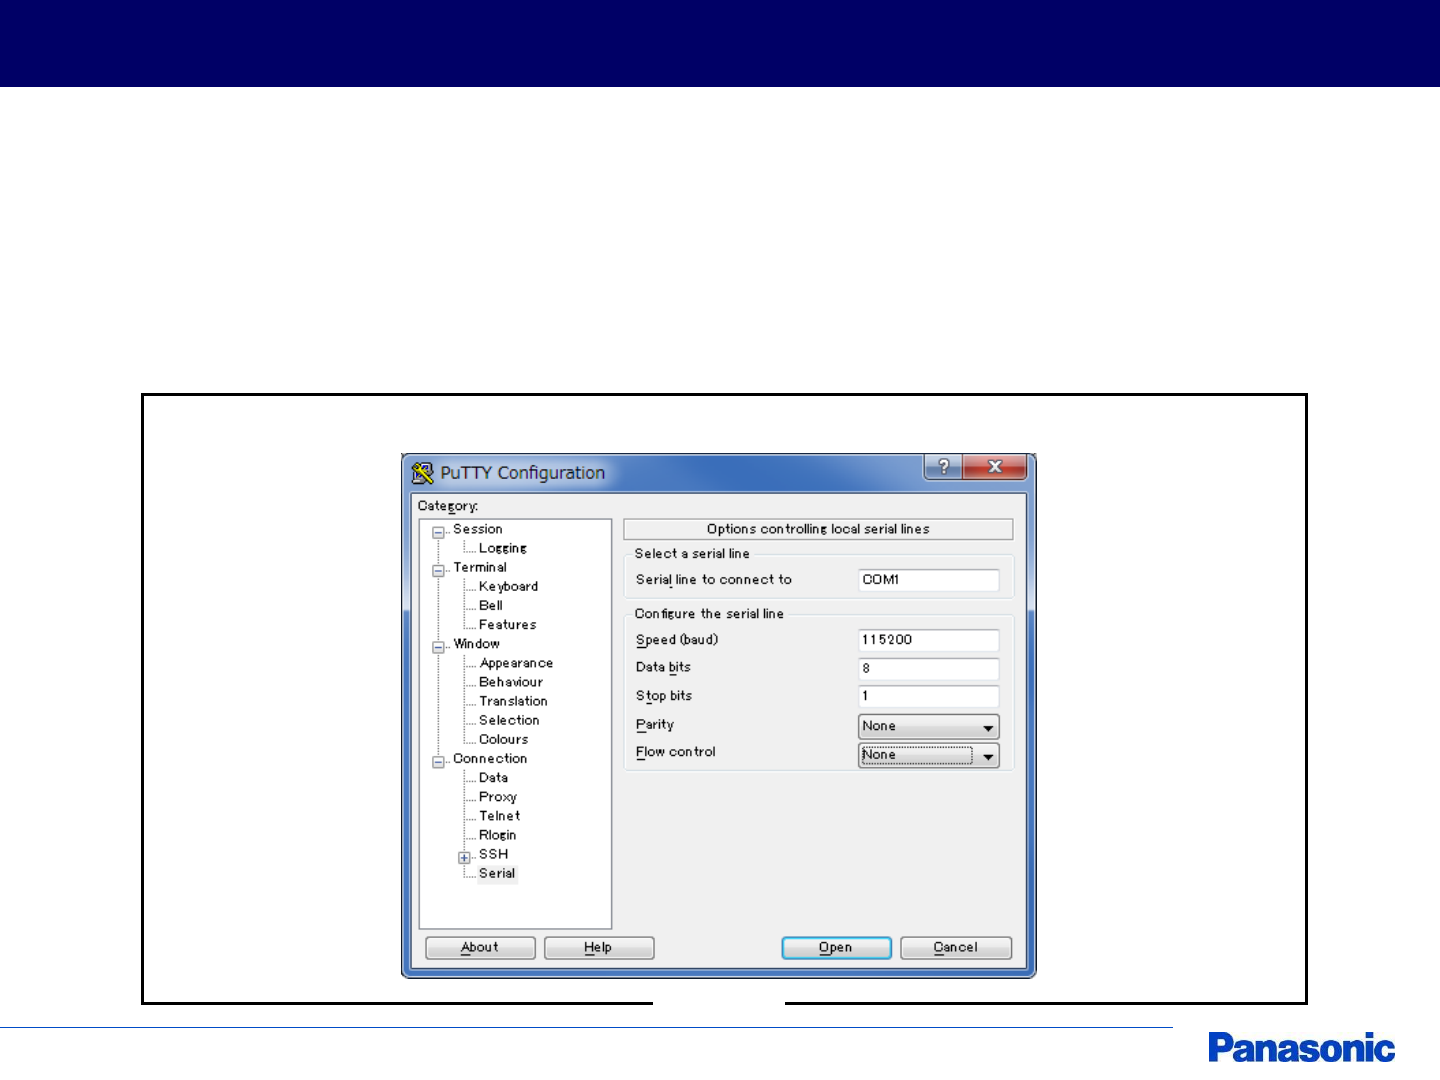Select the Selection category
1440x1080 pixels.
(x=509, y=720)
